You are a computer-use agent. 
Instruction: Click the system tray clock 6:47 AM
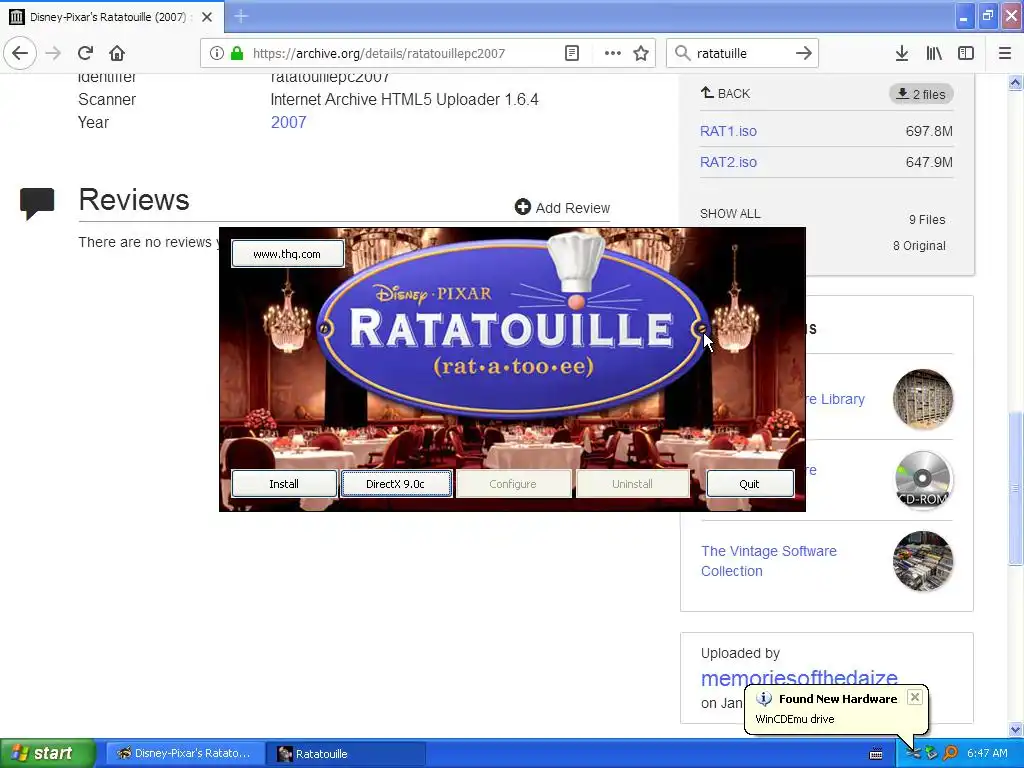987,753
